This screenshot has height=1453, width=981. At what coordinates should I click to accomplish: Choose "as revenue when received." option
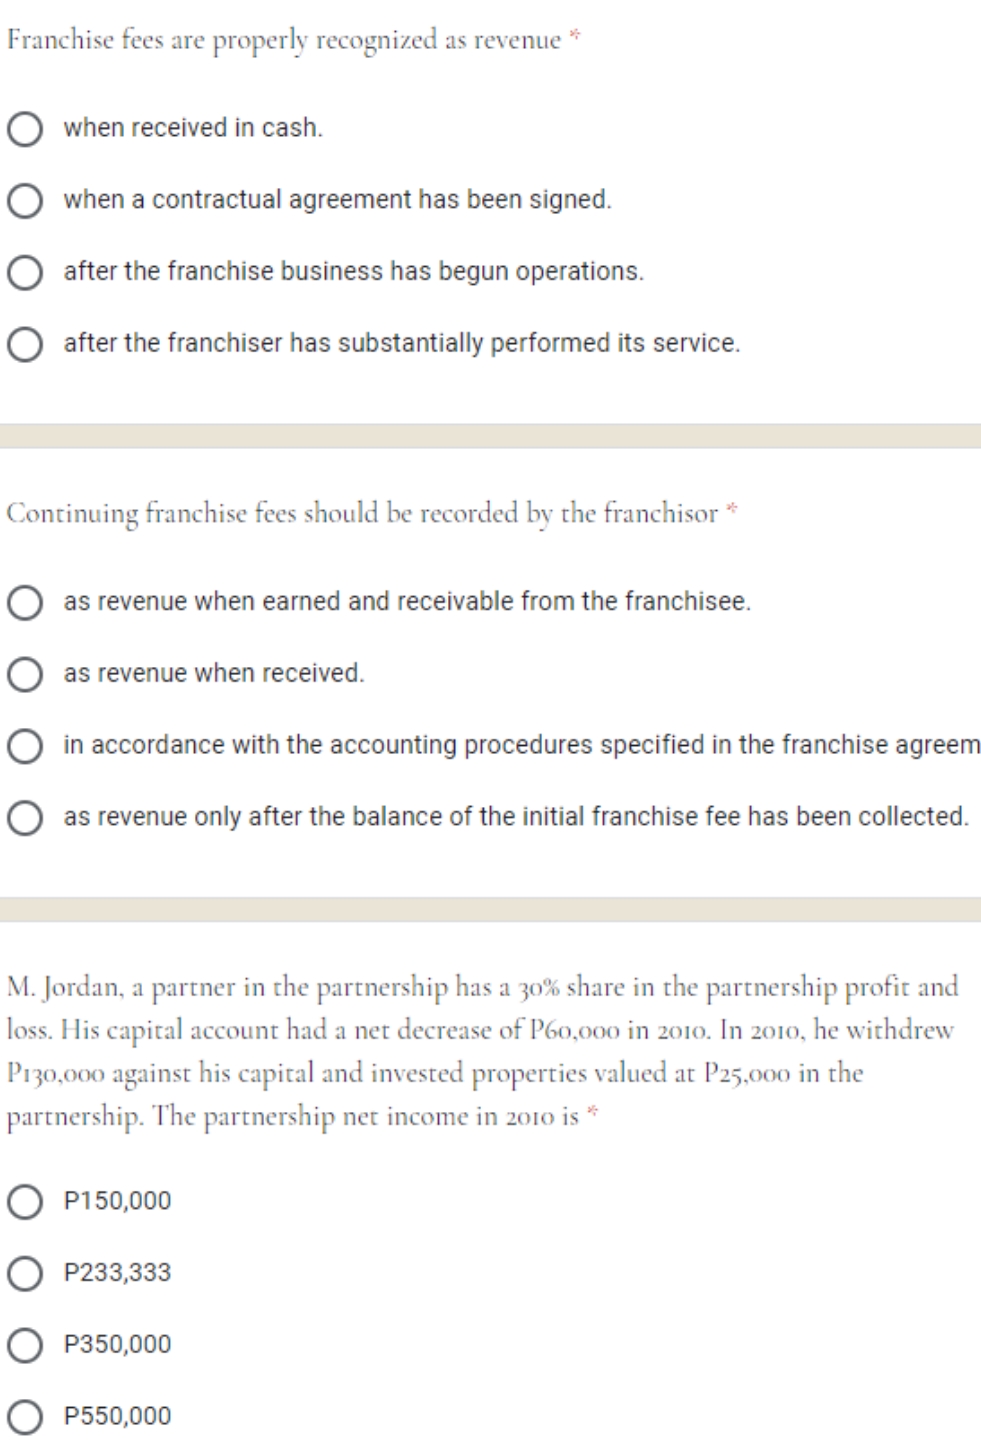(x=24, y=673)
